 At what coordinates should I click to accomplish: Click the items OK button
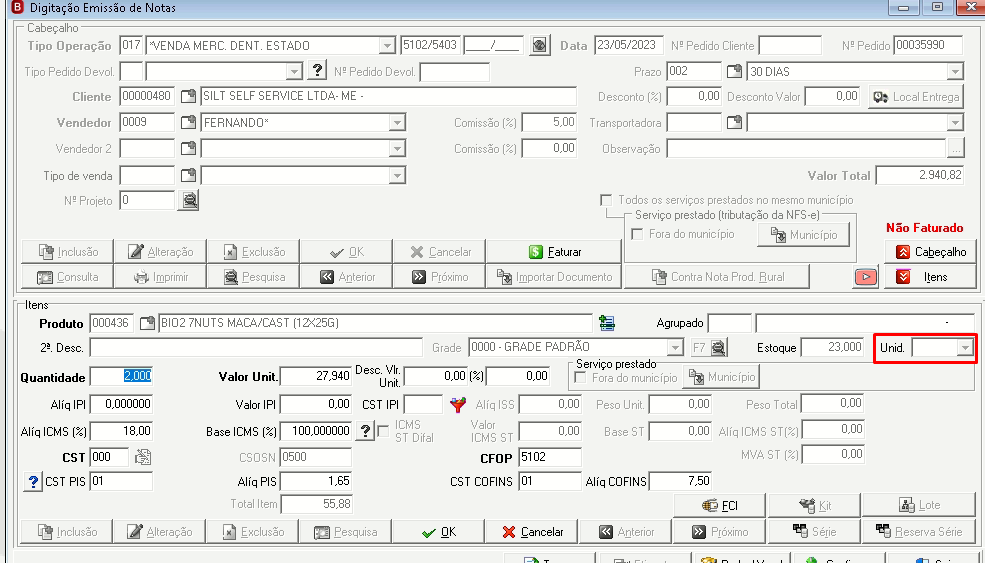(x=438, y=532)
